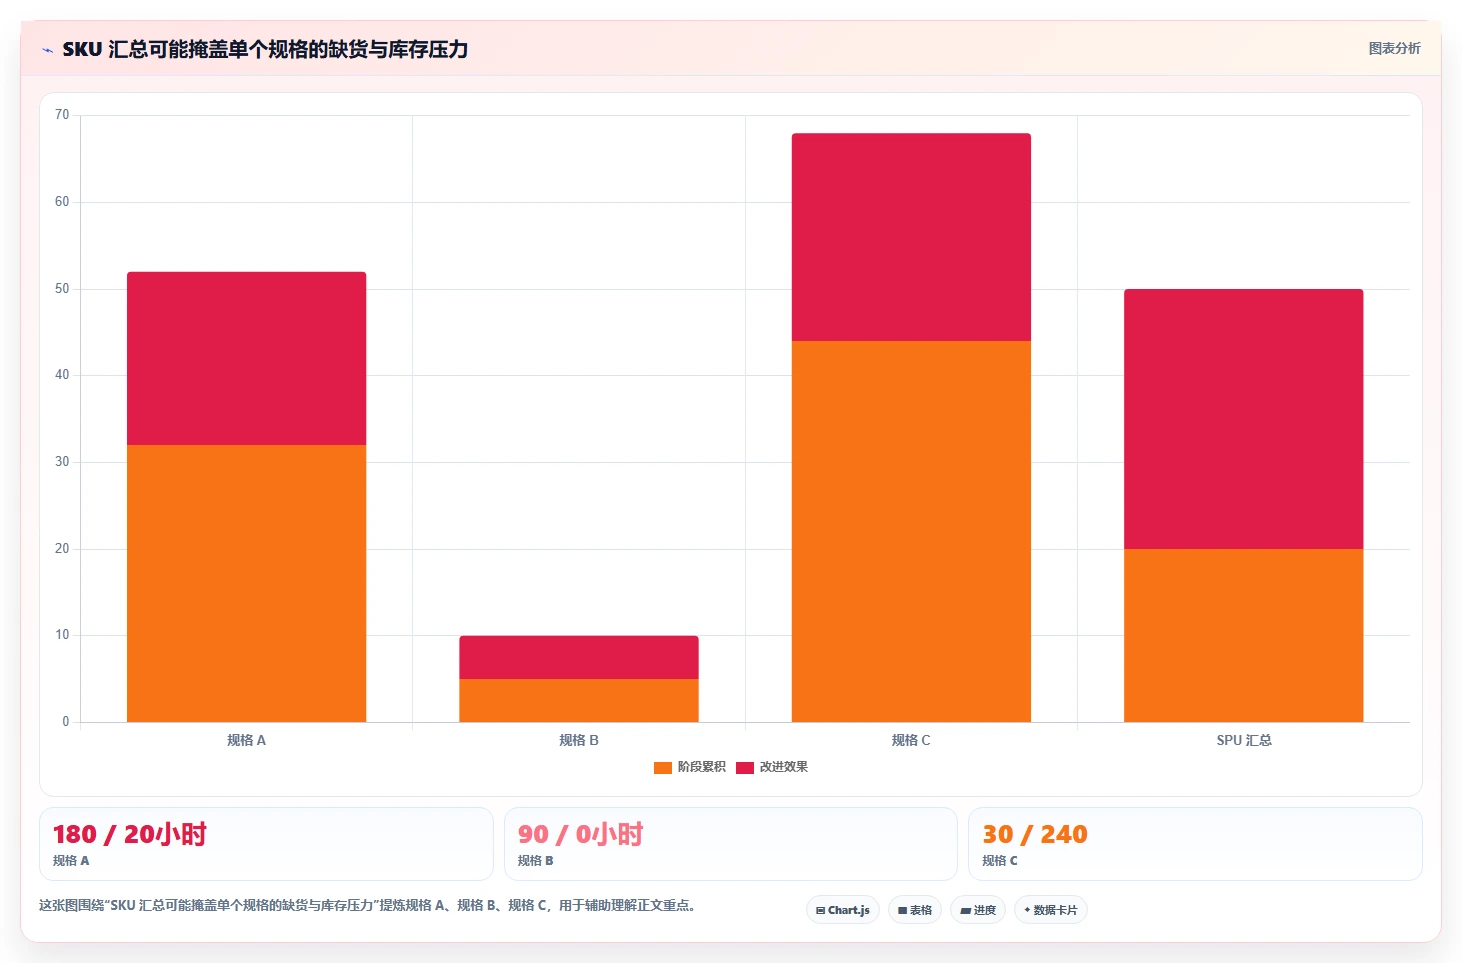
Task: Click the y-axis tick label 50
Action: click(x=62, y=289)
